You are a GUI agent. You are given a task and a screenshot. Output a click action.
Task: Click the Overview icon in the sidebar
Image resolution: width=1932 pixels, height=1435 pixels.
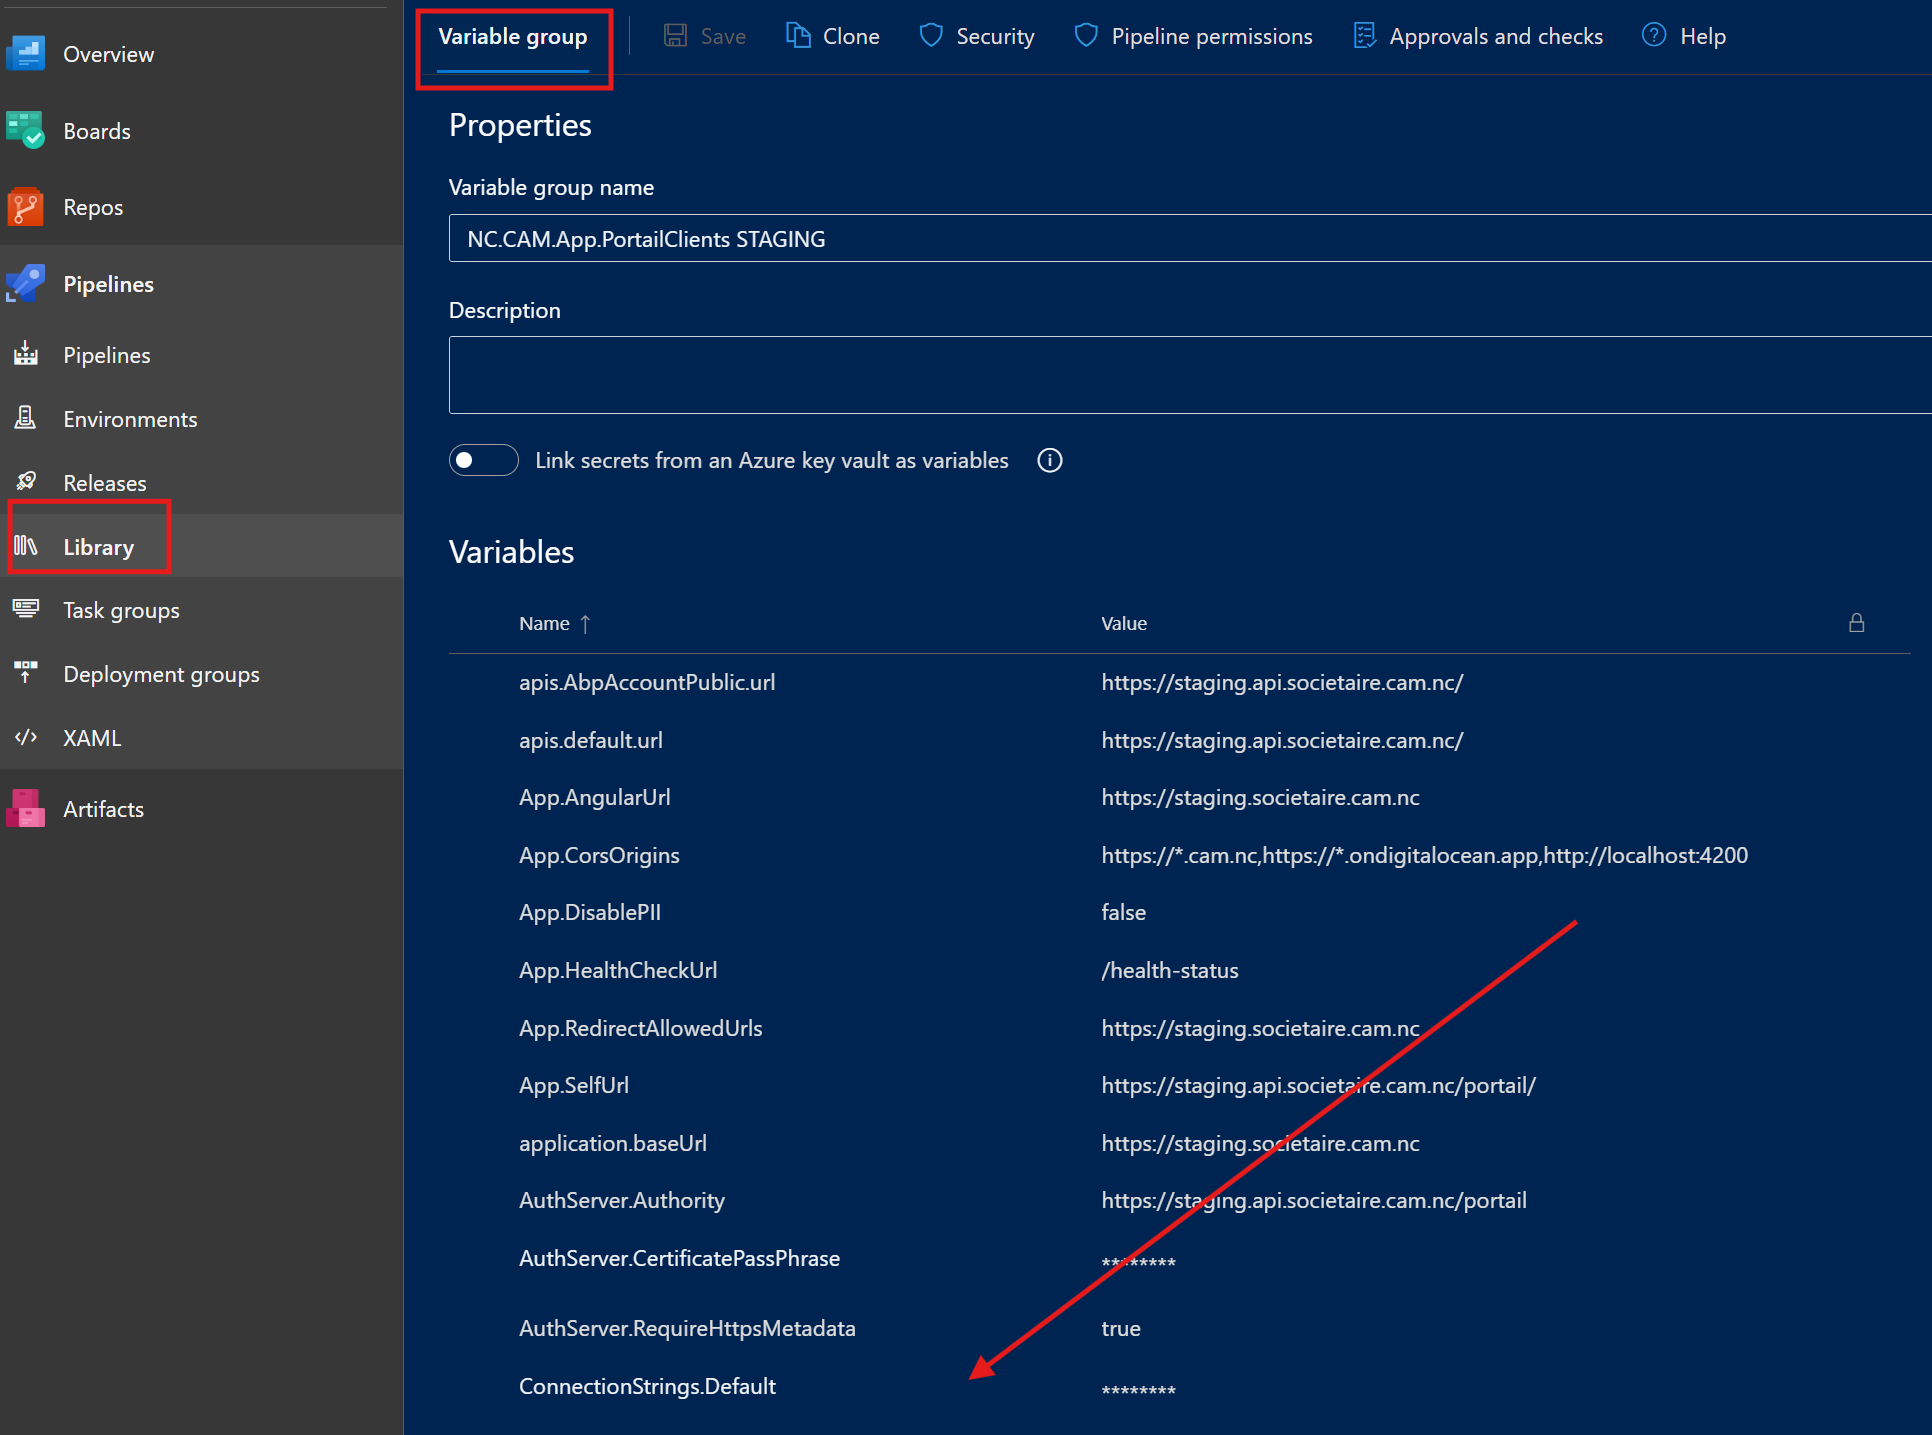[x=25, y=54]
